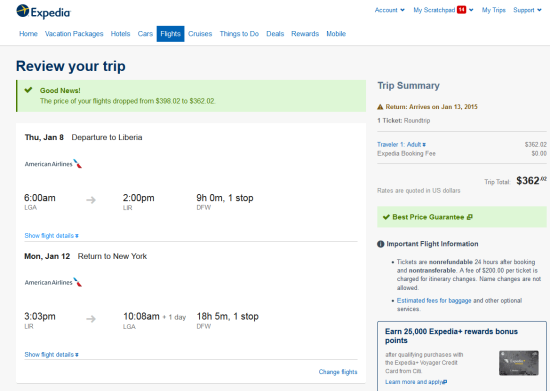The width and height of the screenshot is (550, 391).
Task: Expand the Support dropdown menu
Action: point(527,10)
